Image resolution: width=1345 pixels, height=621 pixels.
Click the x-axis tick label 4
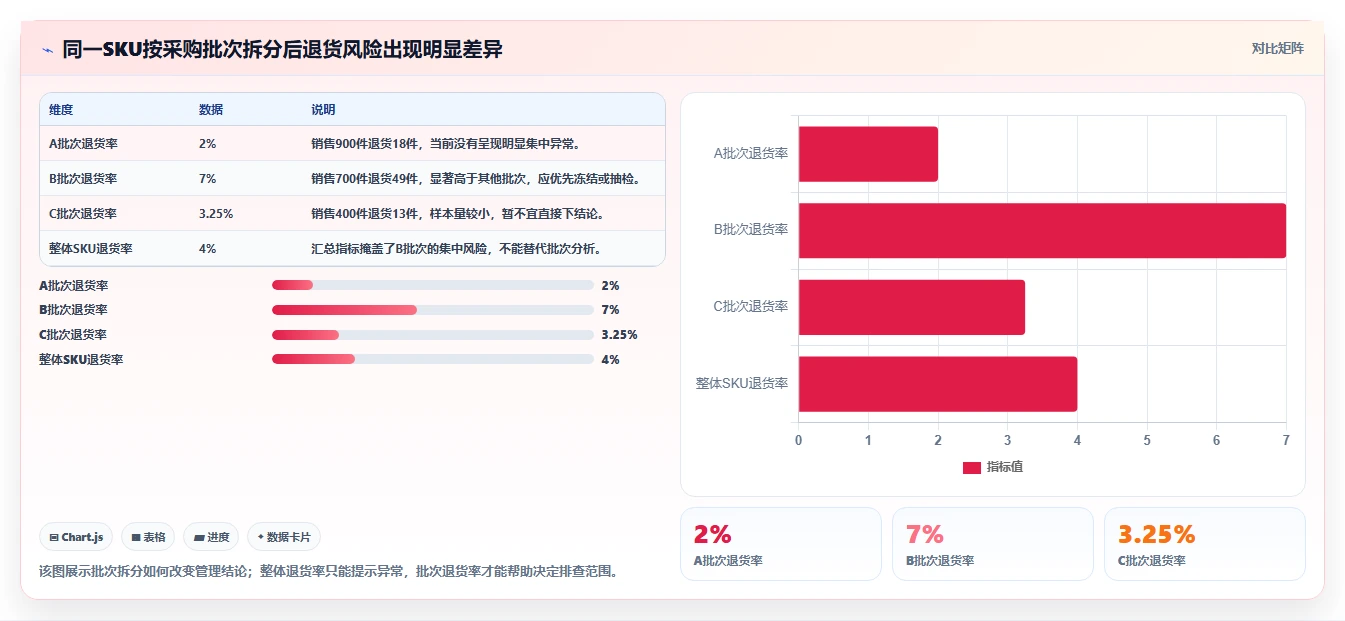(1077, 440)
